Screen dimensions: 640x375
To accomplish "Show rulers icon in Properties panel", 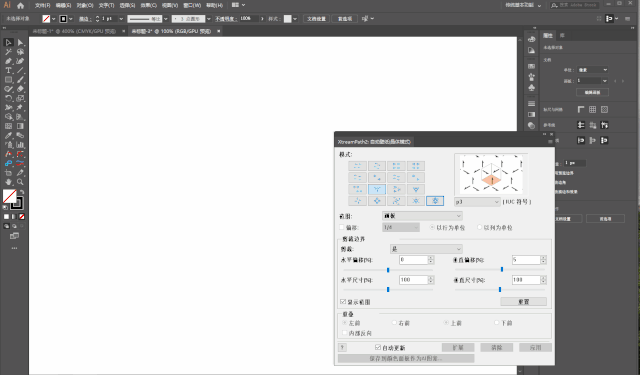I will (581, 109).
